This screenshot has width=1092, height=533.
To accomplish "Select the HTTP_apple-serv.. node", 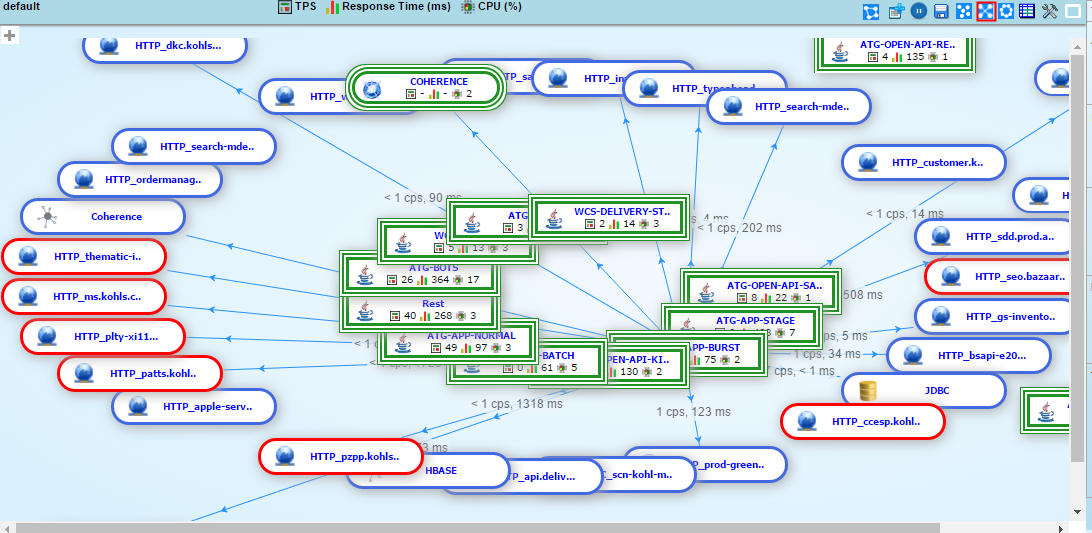I will click(x=194, y=406).
